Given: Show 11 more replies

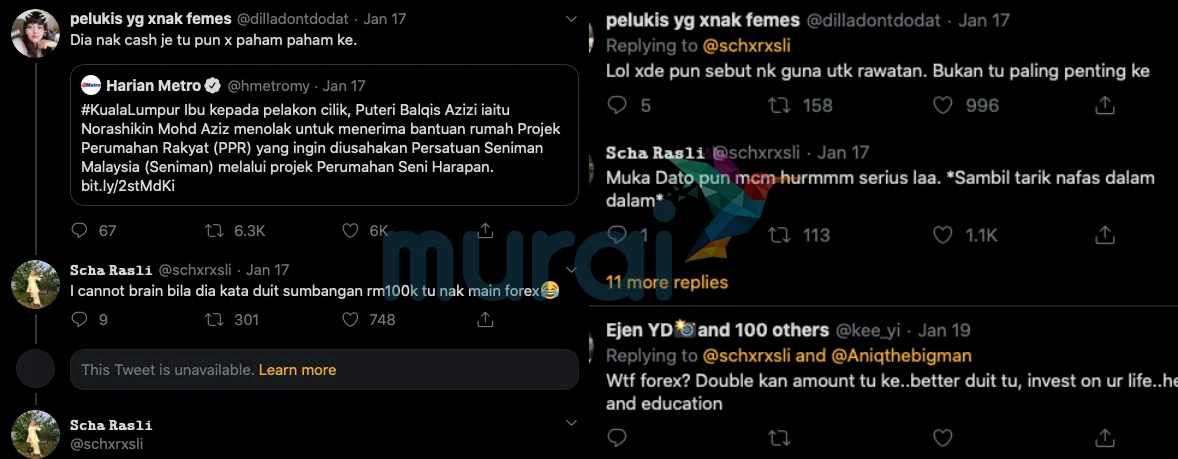Looking at the screenshot, I should (x=667, y=282).
